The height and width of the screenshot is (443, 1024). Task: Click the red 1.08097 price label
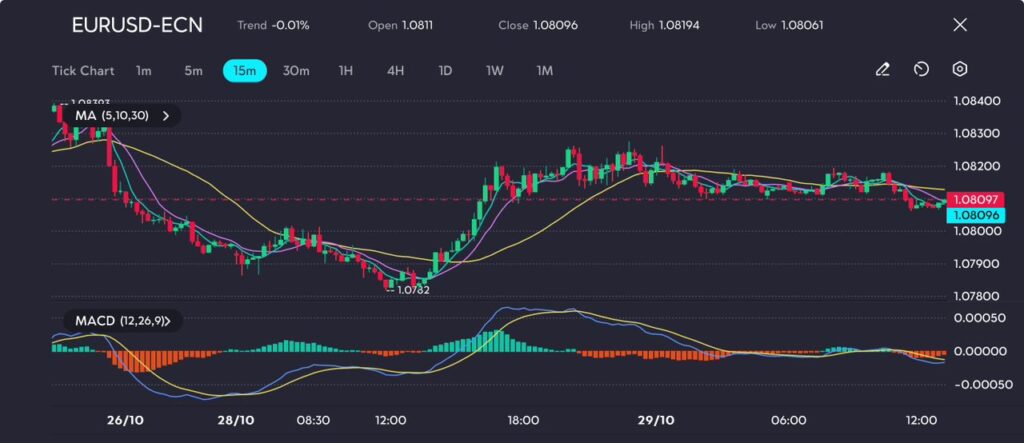point(972,200)
